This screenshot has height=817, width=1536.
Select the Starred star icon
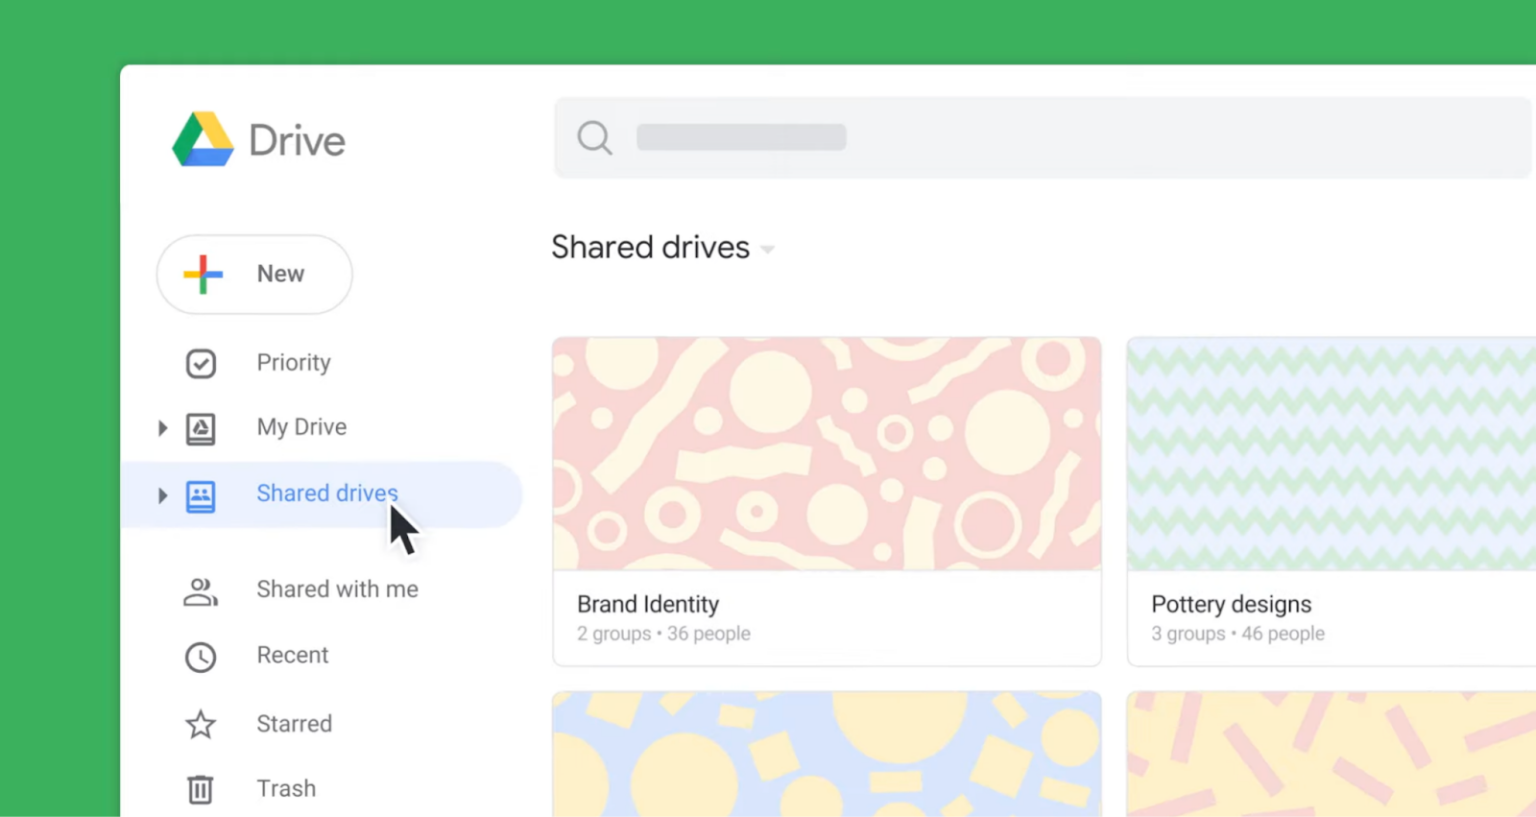(200, 723)
